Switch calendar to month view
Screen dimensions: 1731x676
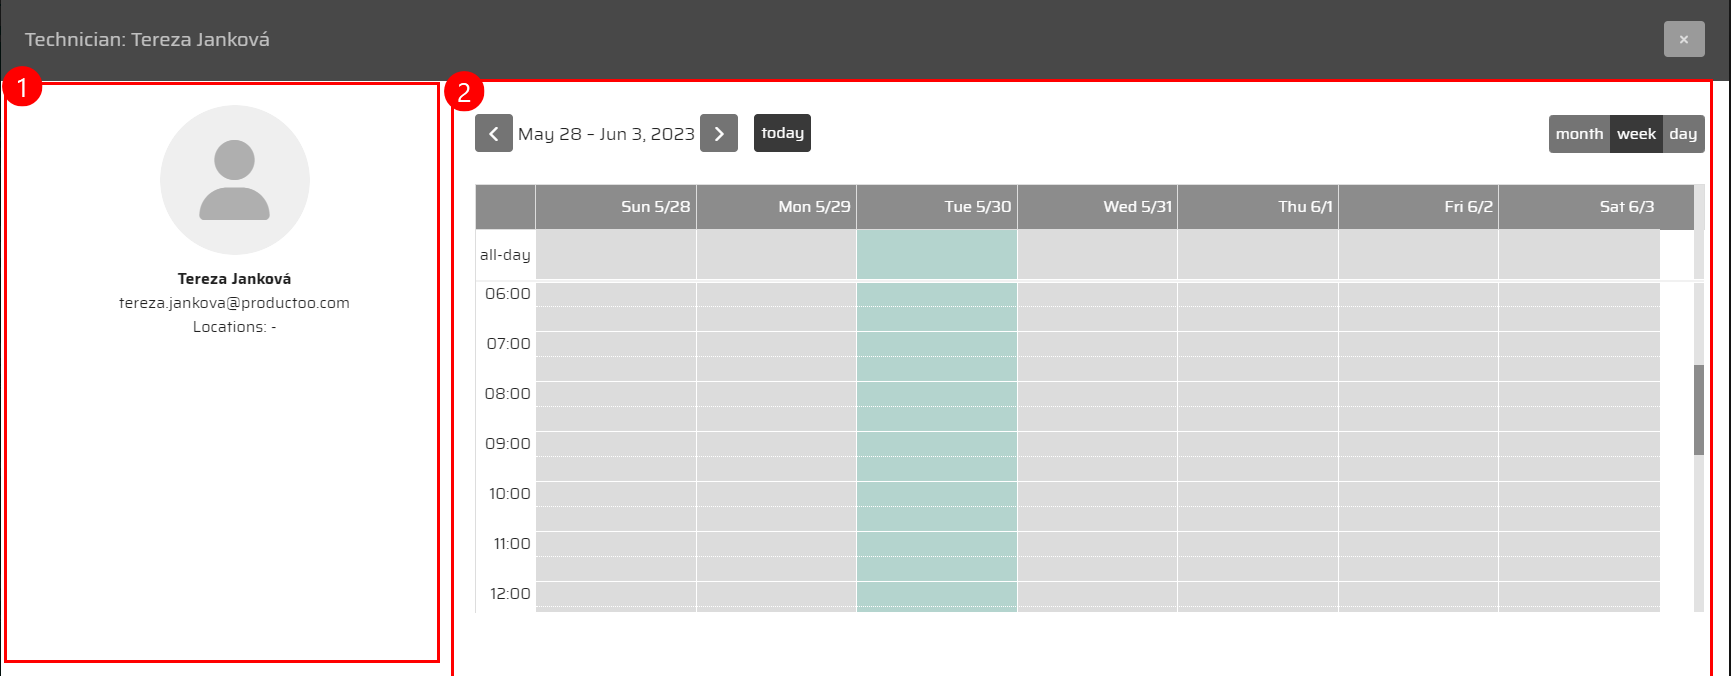pyautogui.click(x=1579, y=134)
